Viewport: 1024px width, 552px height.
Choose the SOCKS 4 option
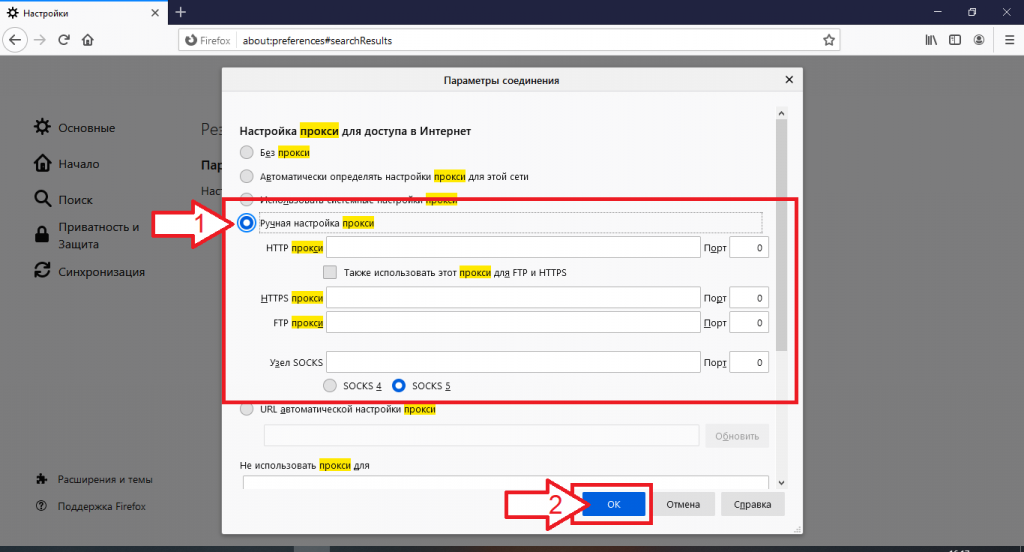point(330,385)
